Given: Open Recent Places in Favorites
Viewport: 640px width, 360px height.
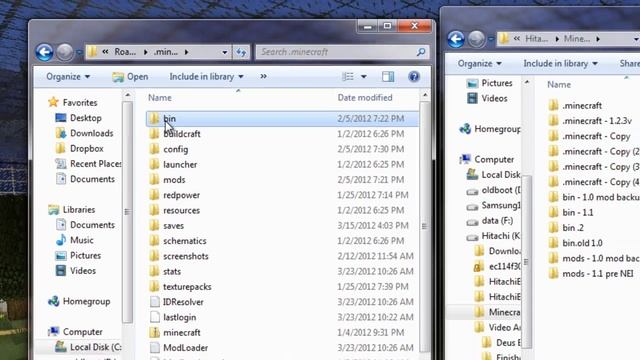Looking at the screenshot, I should click(88, 164).
